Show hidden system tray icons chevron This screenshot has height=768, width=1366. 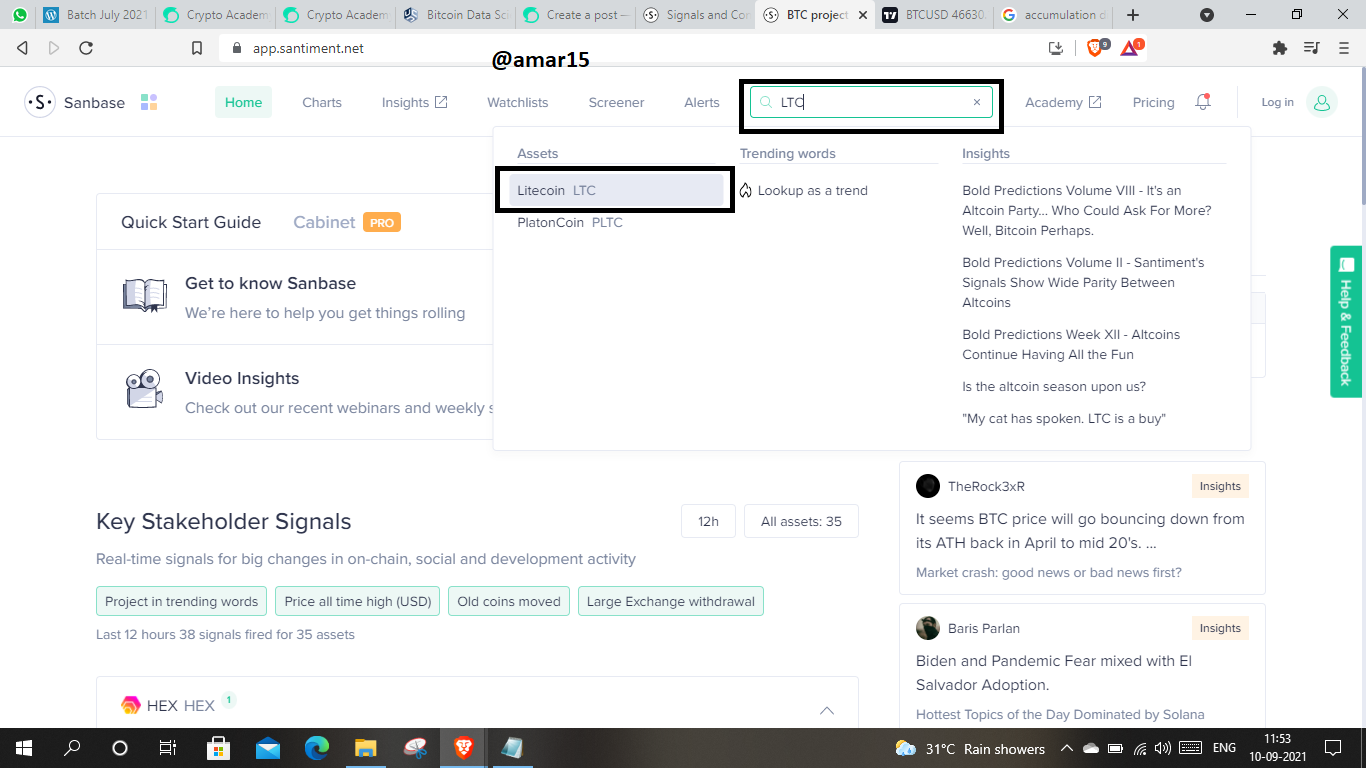pyautogui.click(x=1067, y=748)
